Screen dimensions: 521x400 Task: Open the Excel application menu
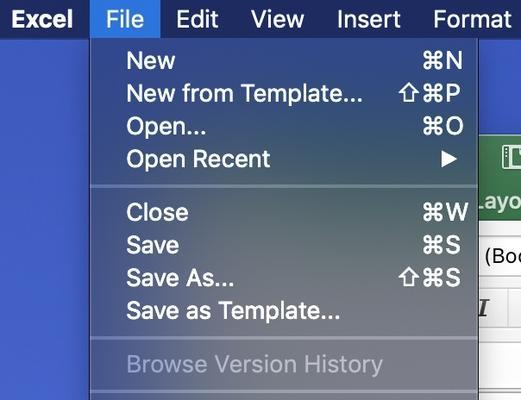[42, 19]
